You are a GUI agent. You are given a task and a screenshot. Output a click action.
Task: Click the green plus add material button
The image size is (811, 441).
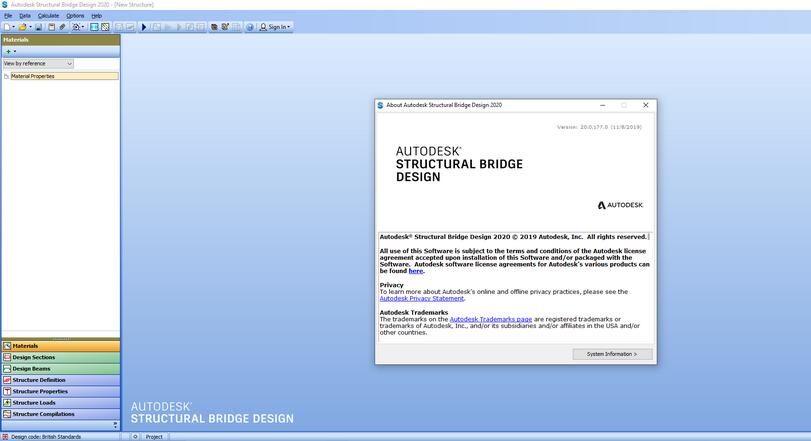[8, 52]
